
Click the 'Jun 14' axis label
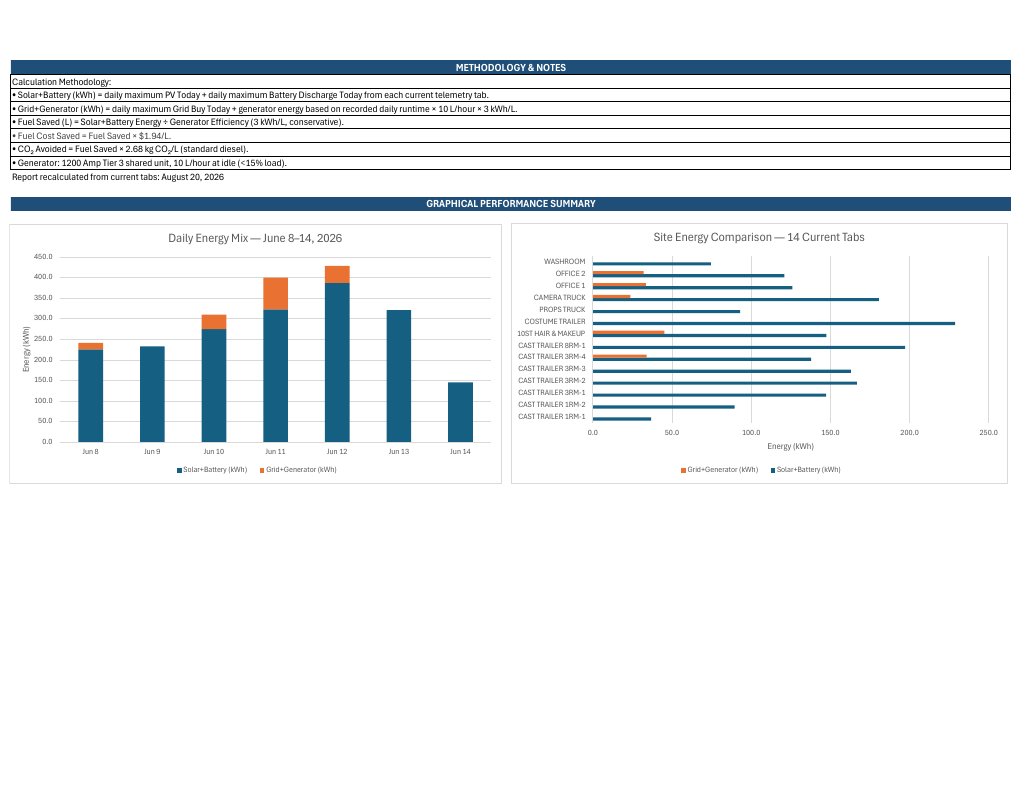click(x=460, y=452)
